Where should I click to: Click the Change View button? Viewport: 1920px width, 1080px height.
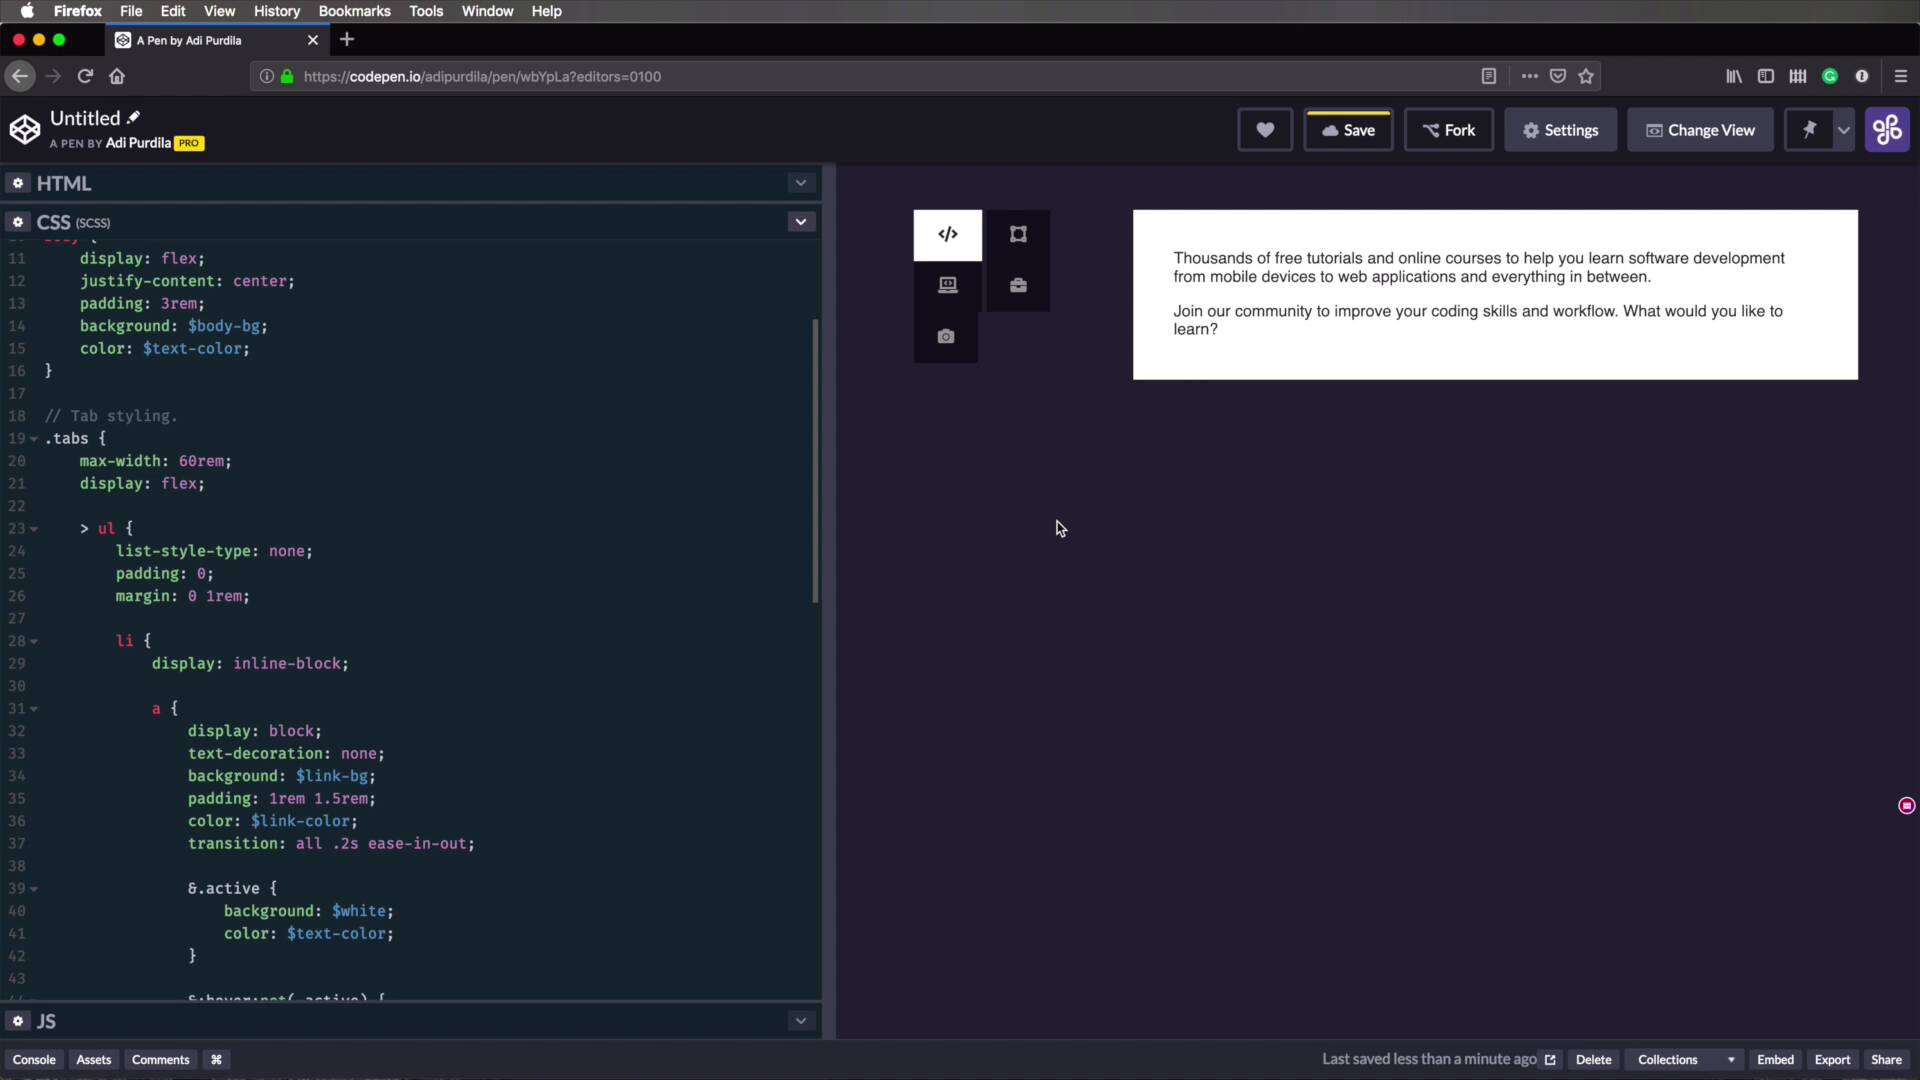[1700, 129]
